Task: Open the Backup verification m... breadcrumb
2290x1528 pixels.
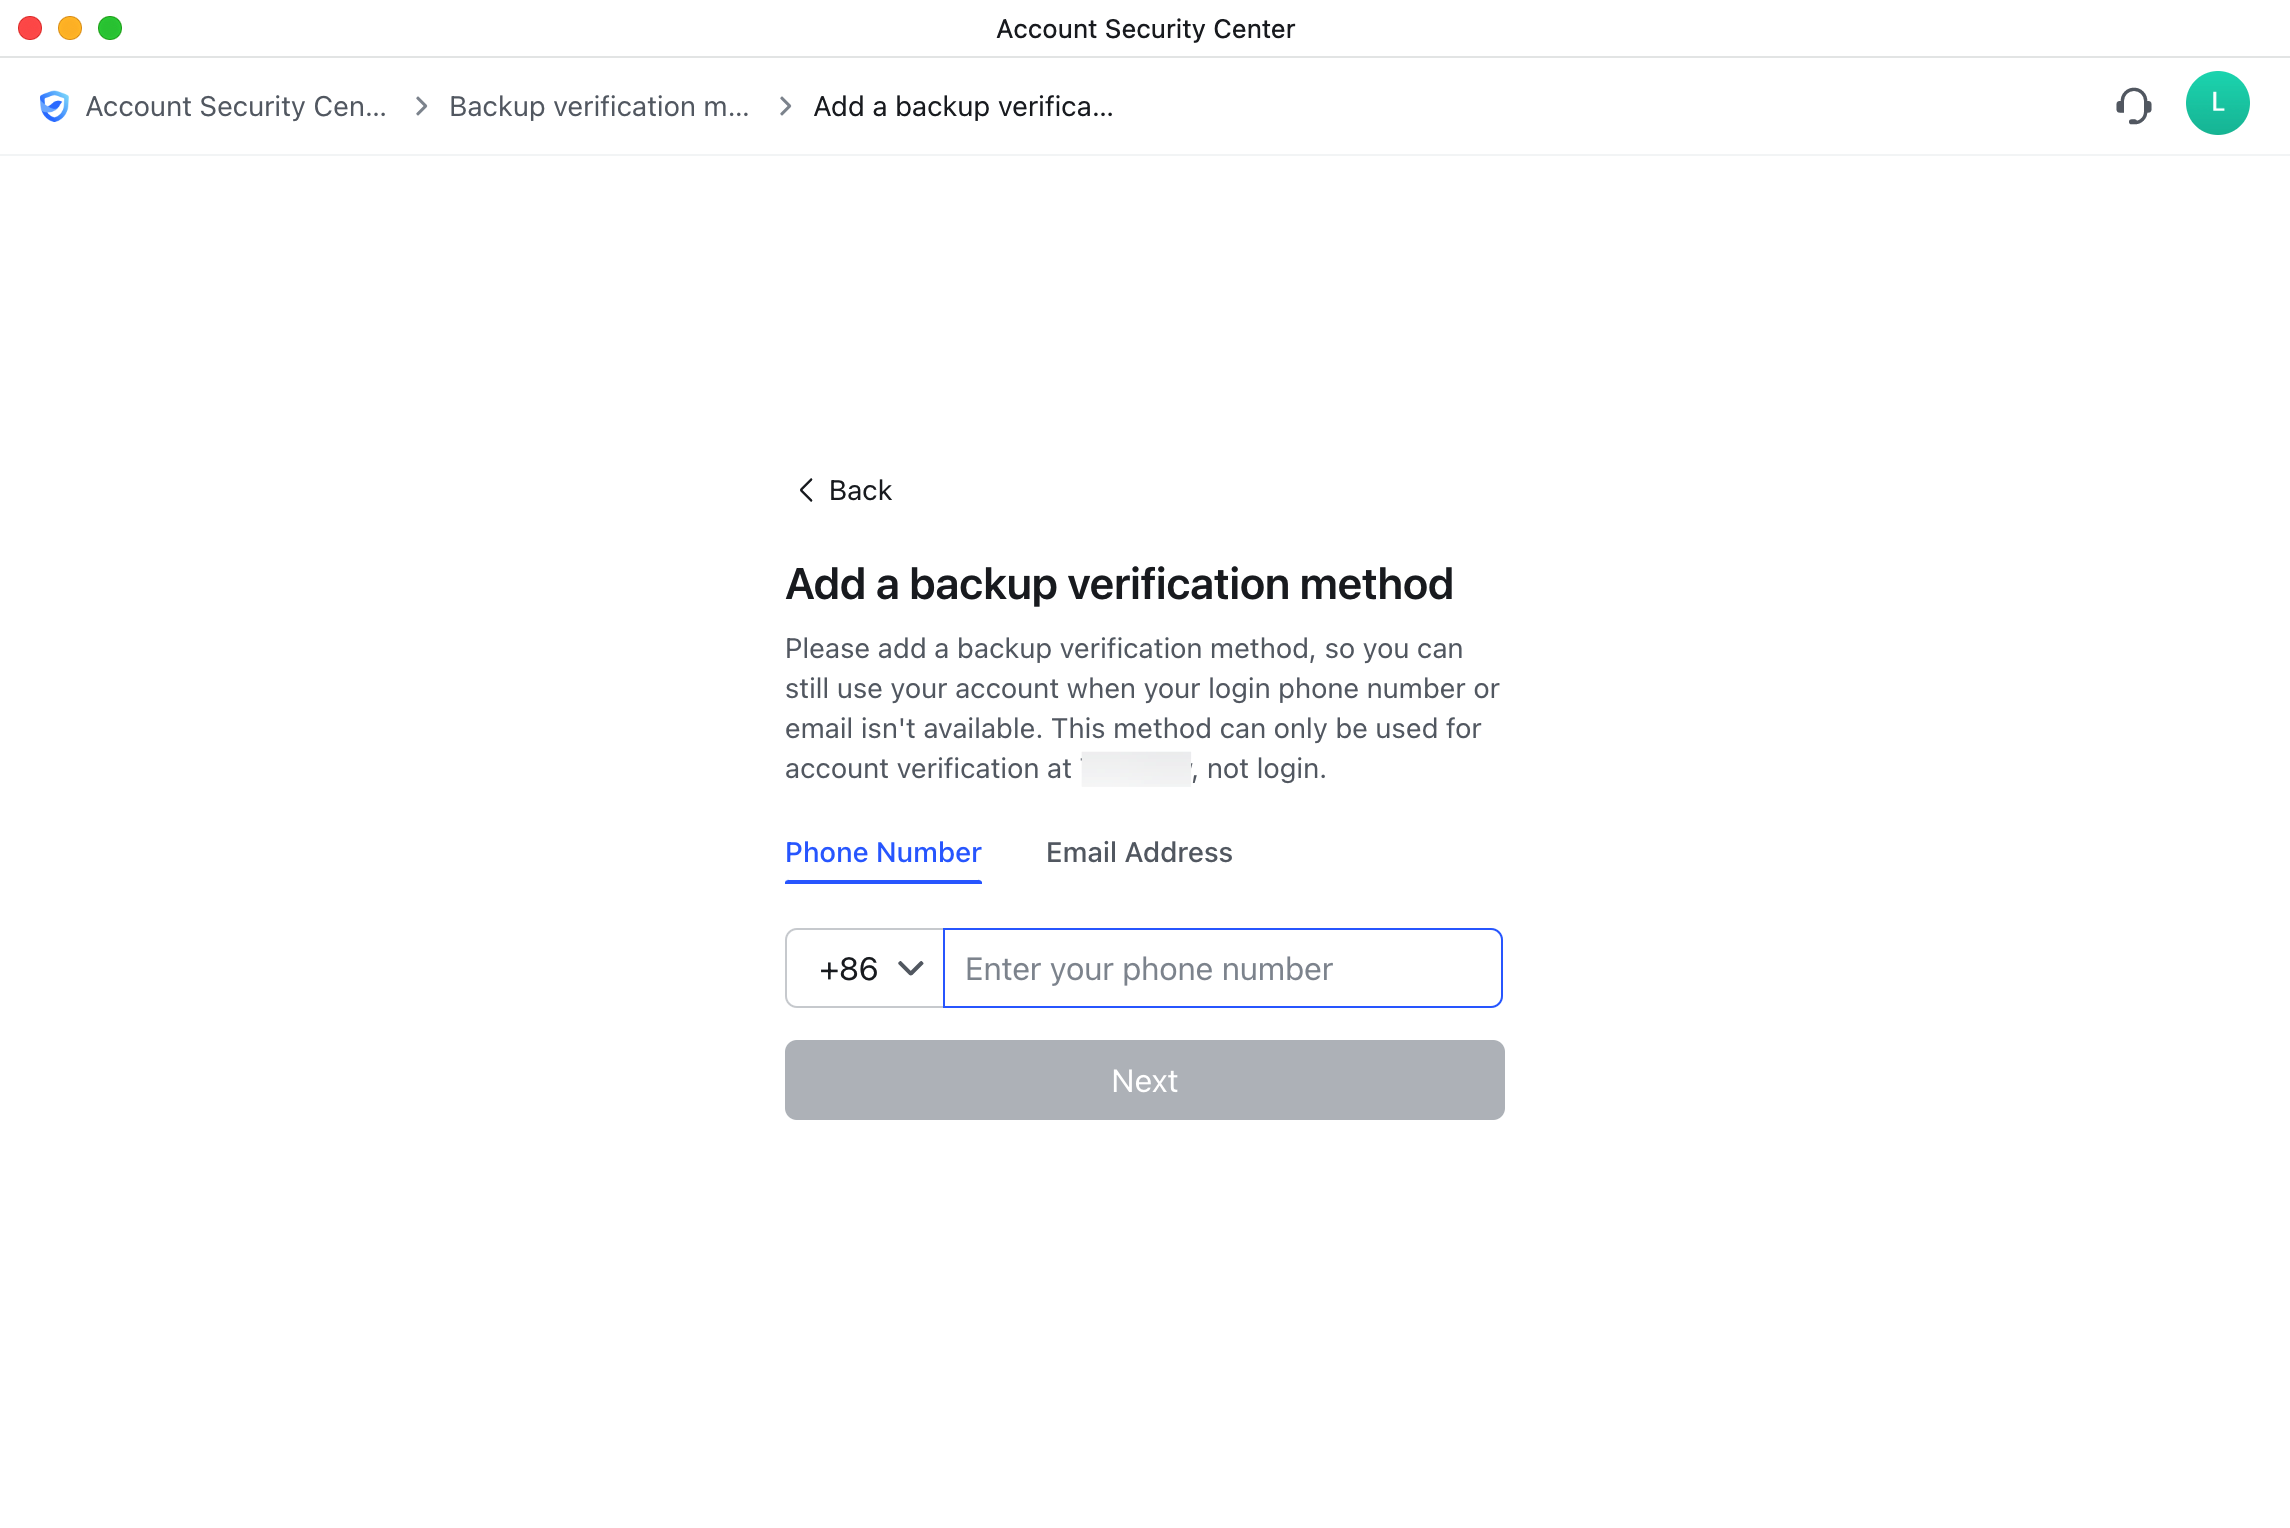Action: click(x=599, y=106)
